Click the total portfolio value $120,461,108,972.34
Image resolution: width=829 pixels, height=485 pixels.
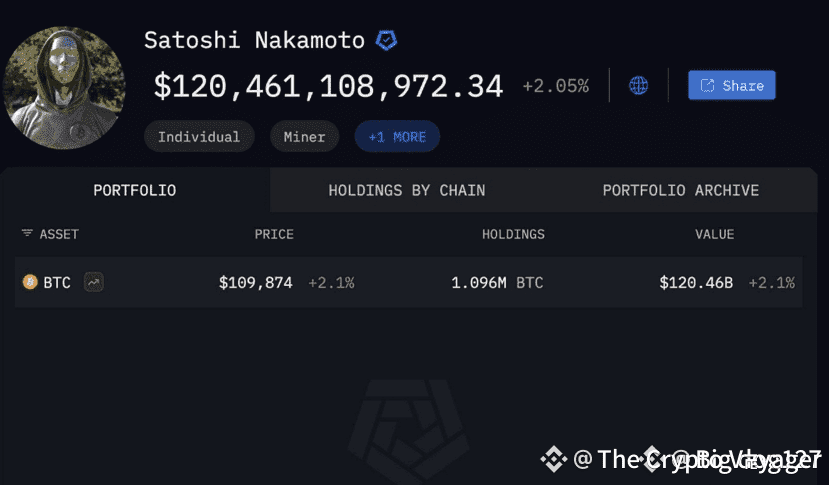[328, 86]
